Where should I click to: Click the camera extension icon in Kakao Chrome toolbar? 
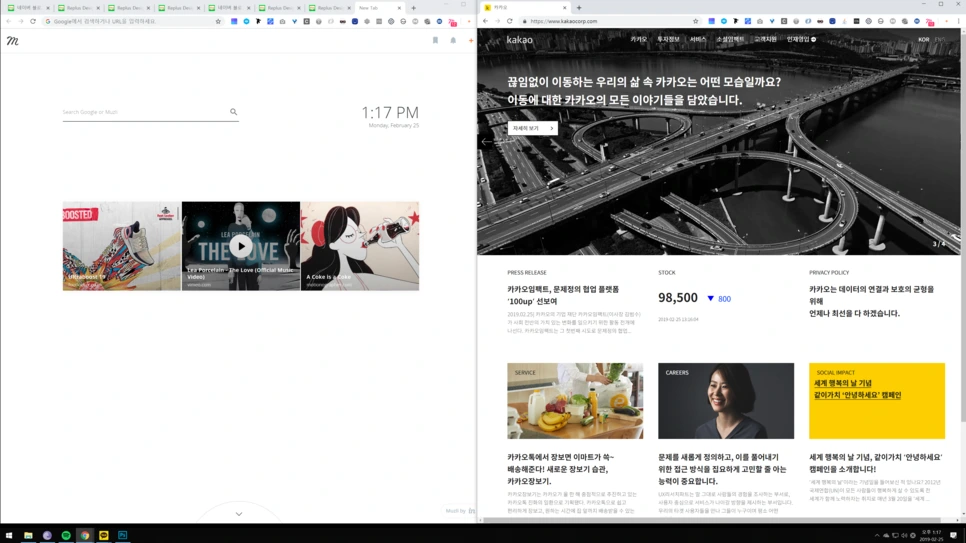click(760, 21)
